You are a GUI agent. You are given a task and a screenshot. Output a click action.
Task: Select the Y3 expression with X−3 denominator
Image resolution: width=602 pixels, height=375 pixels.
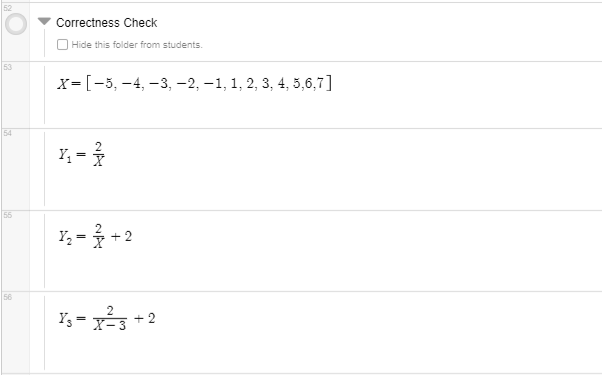(107, 318)
